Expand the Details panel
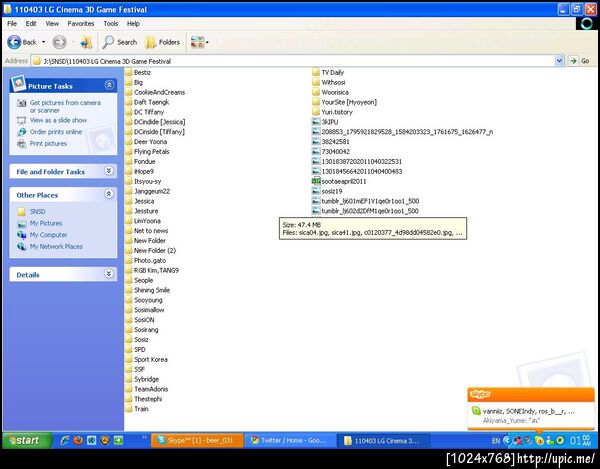 click(x=109, y=274)
